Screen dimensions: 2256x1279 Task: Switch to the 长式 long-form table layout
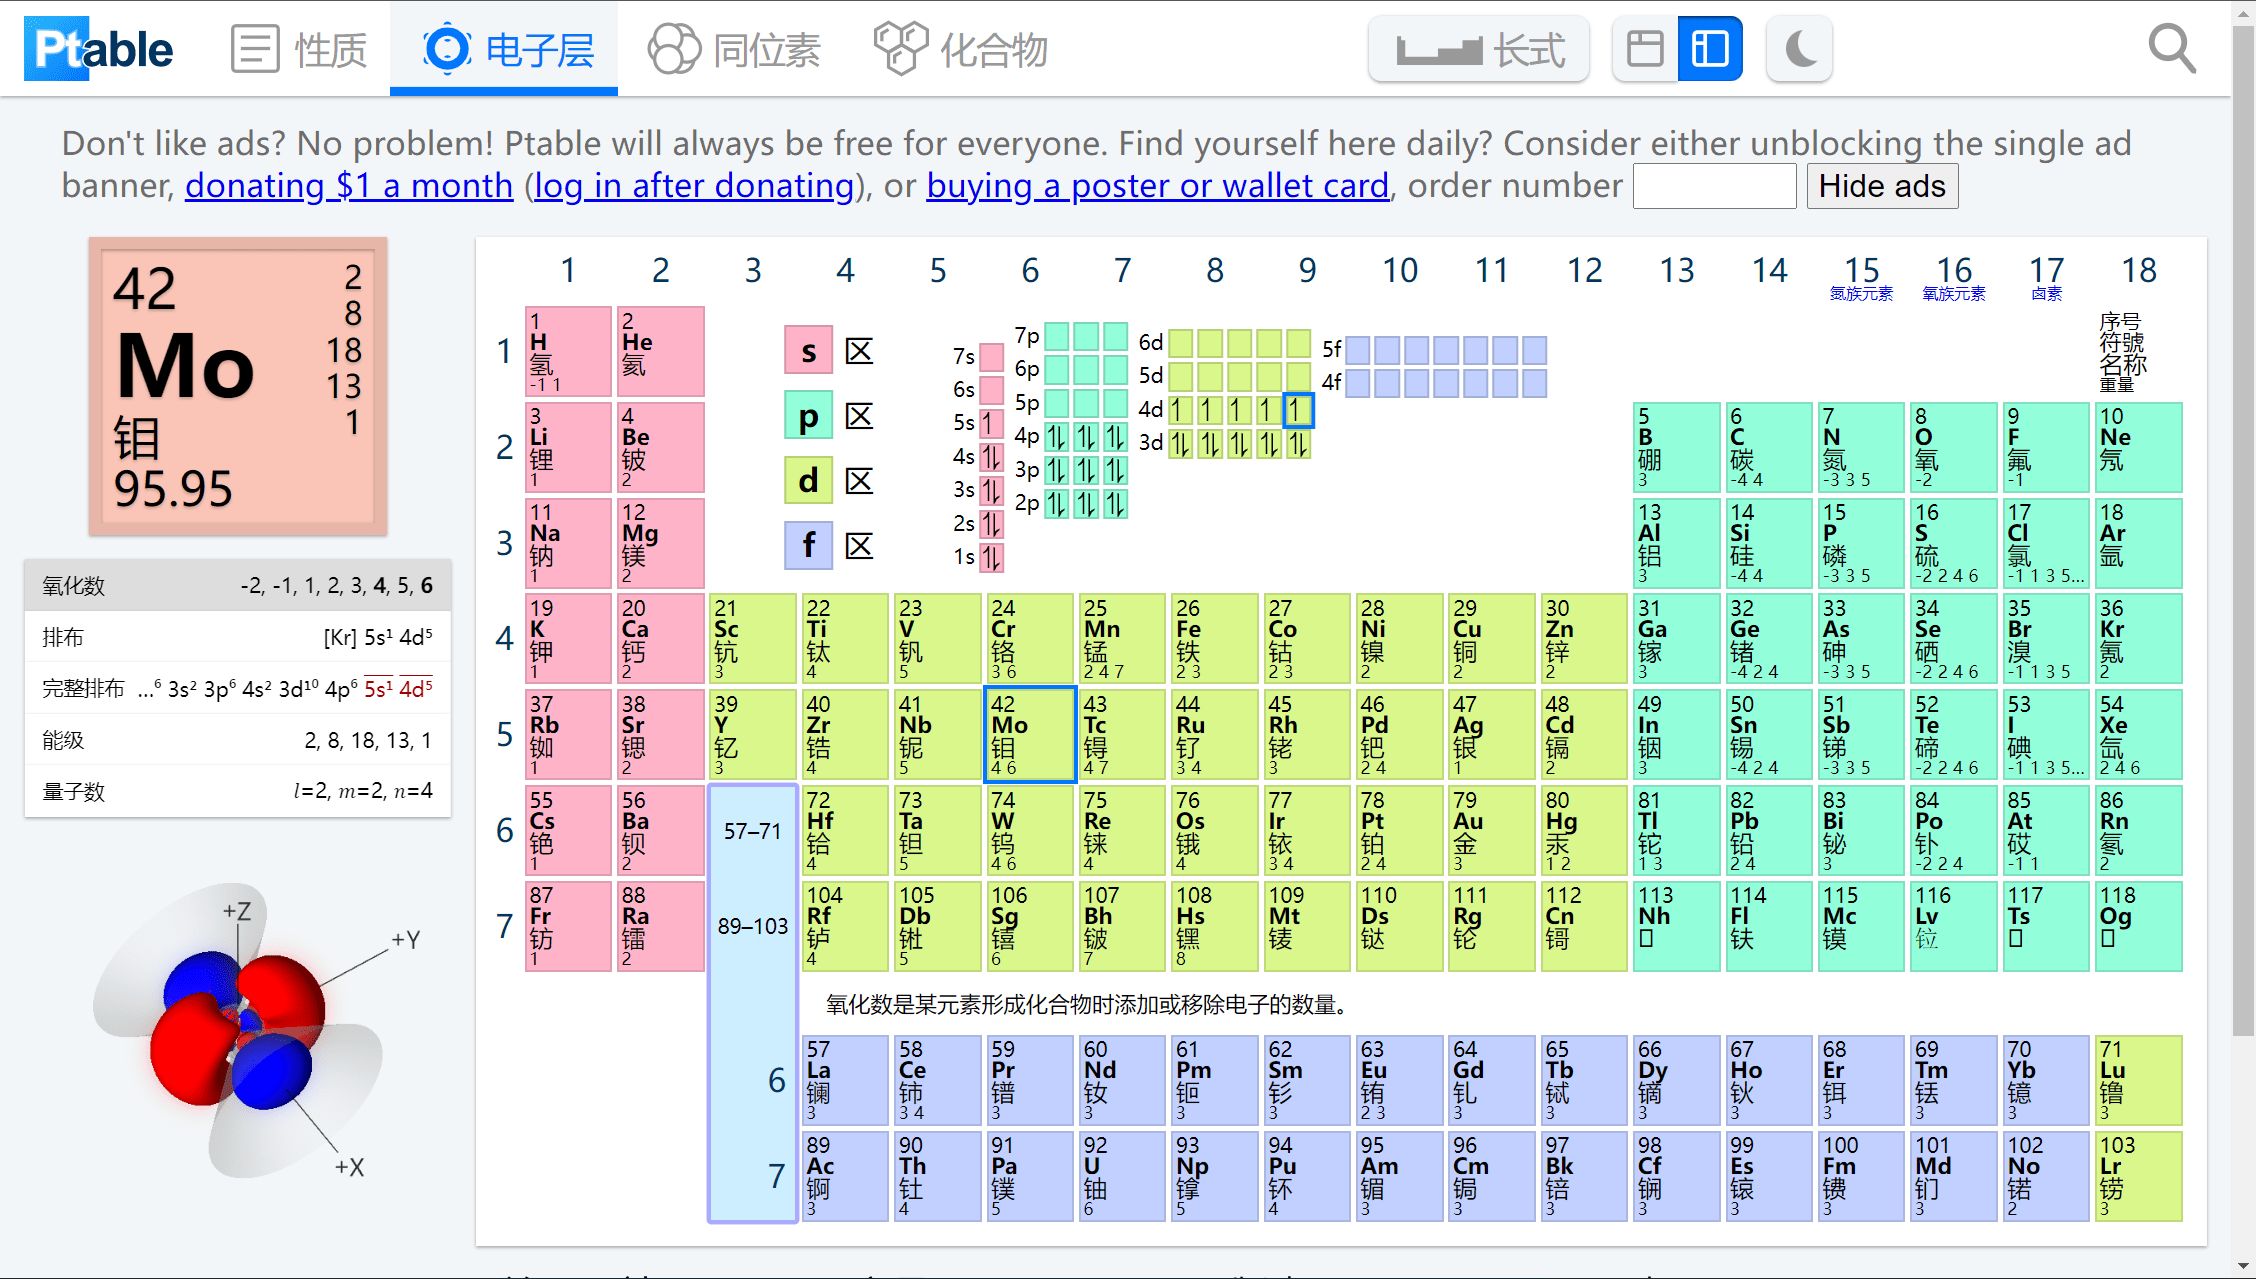click(x=1478, y=48)
